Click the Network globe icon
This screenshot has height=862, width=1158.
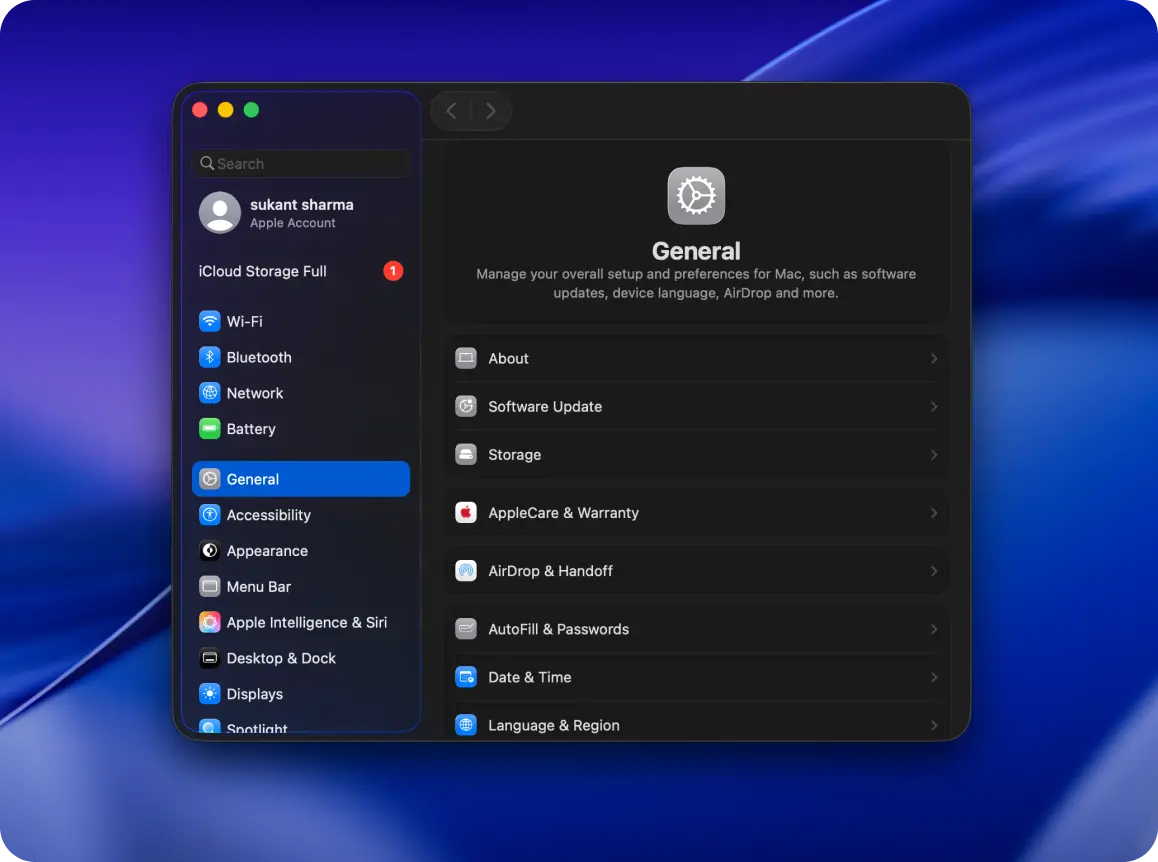click(210, 393)
